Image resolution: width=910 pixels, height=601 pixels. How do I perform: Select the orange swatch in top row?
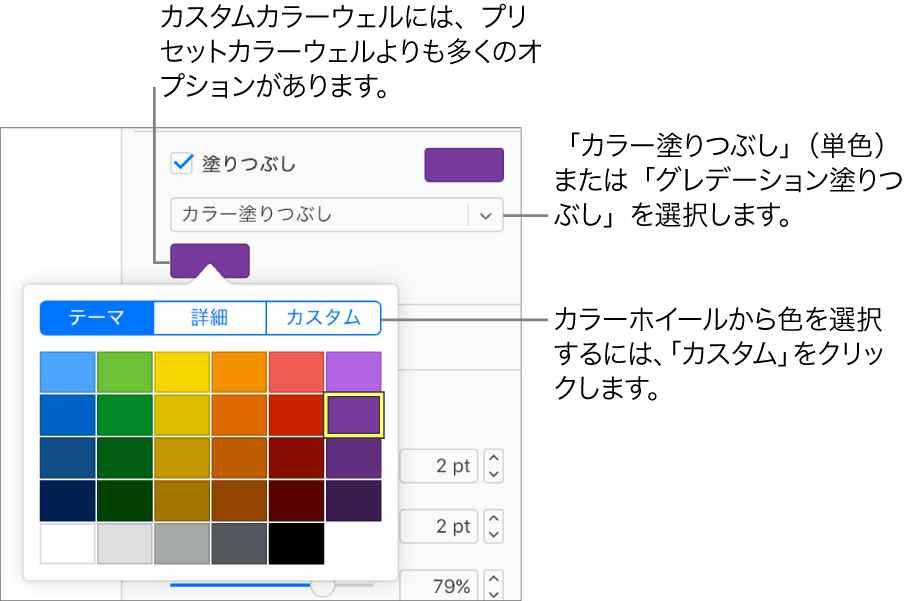pos(238,371)
